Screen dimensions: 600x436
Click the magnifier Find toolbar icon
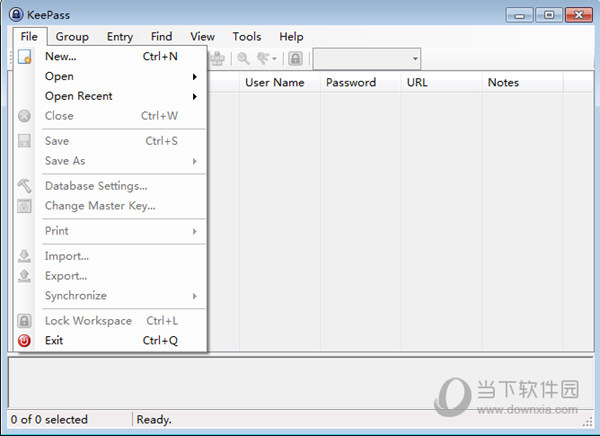(x=243, y=59)
